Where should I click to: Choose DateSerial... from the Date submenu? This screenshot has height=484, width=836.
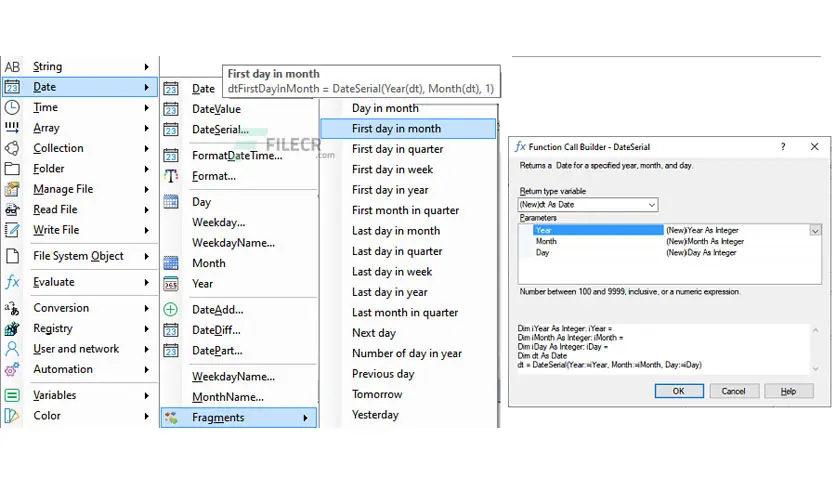(x=220, y=130)
